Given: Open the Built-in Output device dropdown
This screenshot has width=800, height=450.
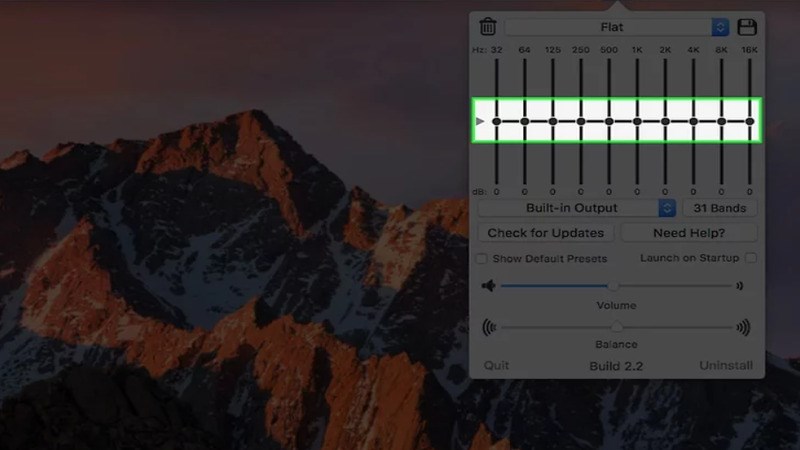Looking at the screenshot, I should pyautogui.click(x=577, y=208).
